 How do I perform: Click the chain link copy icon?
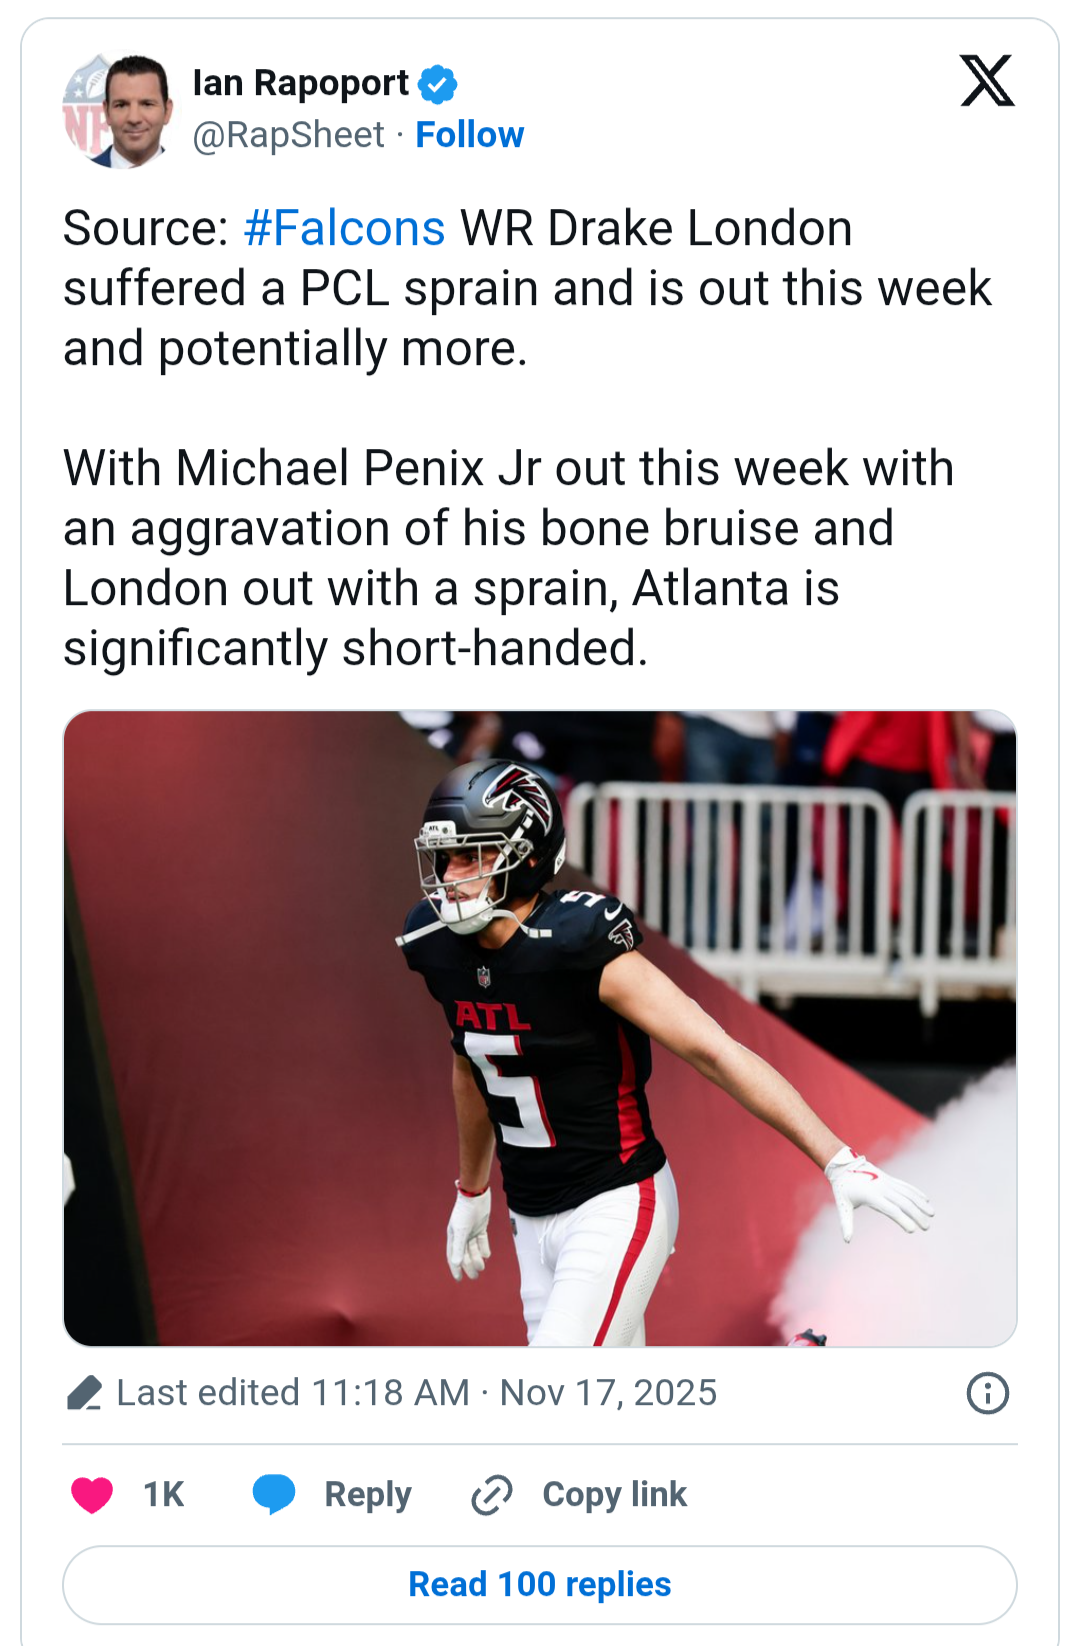point(492,1494)
